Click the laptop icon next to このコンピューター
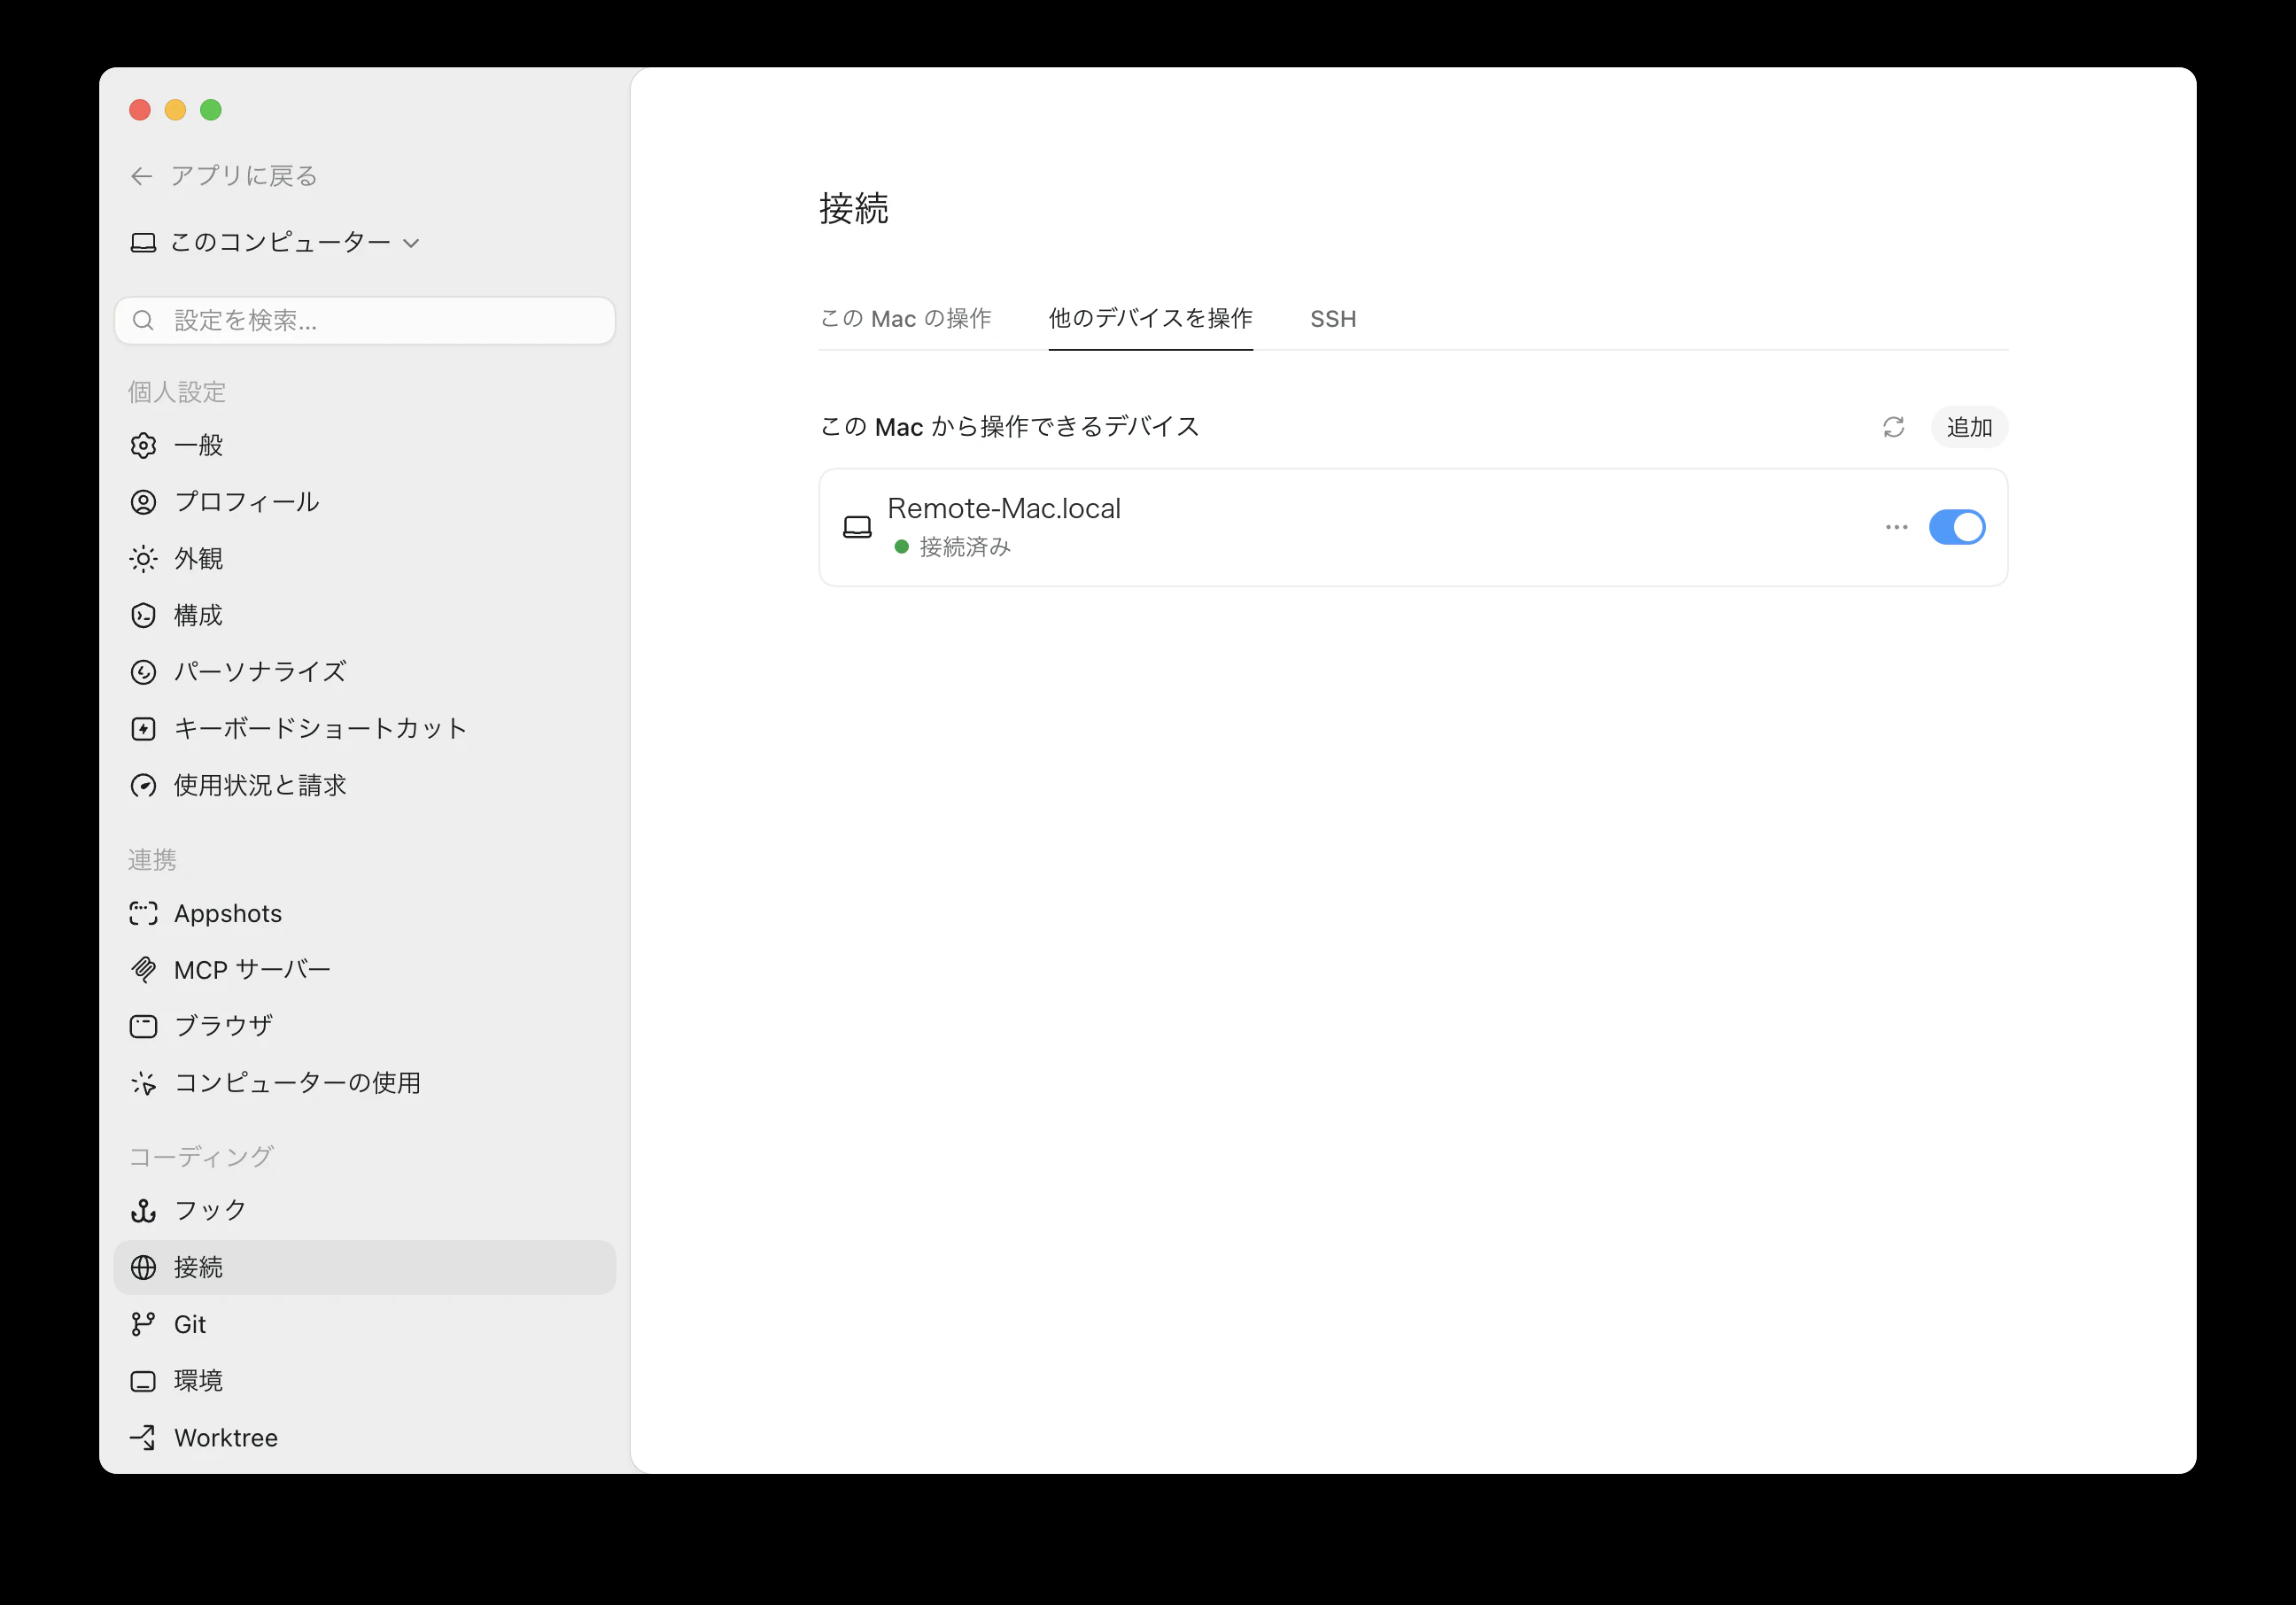2296x1605 pixels. [143, 242]
